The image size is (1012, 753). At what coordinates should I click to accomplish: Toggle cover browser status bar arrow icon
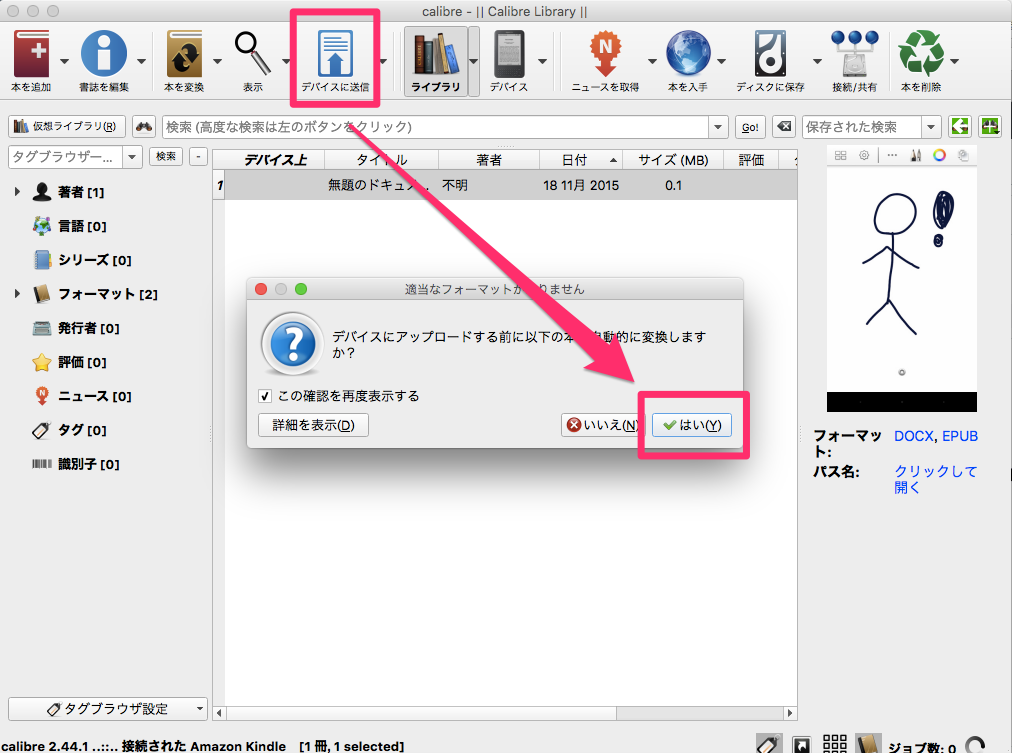click(x=802, y=745)
